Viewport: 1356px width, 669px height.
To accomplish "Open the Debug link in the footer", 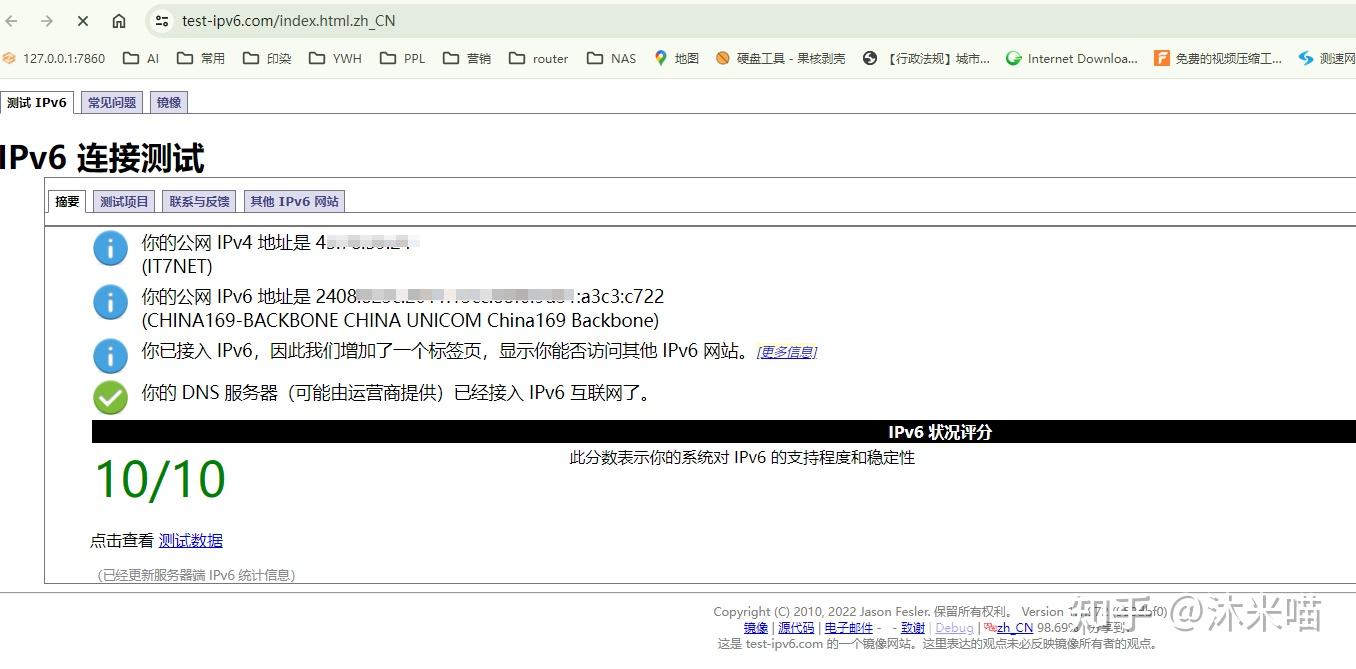I will [953, 627].
